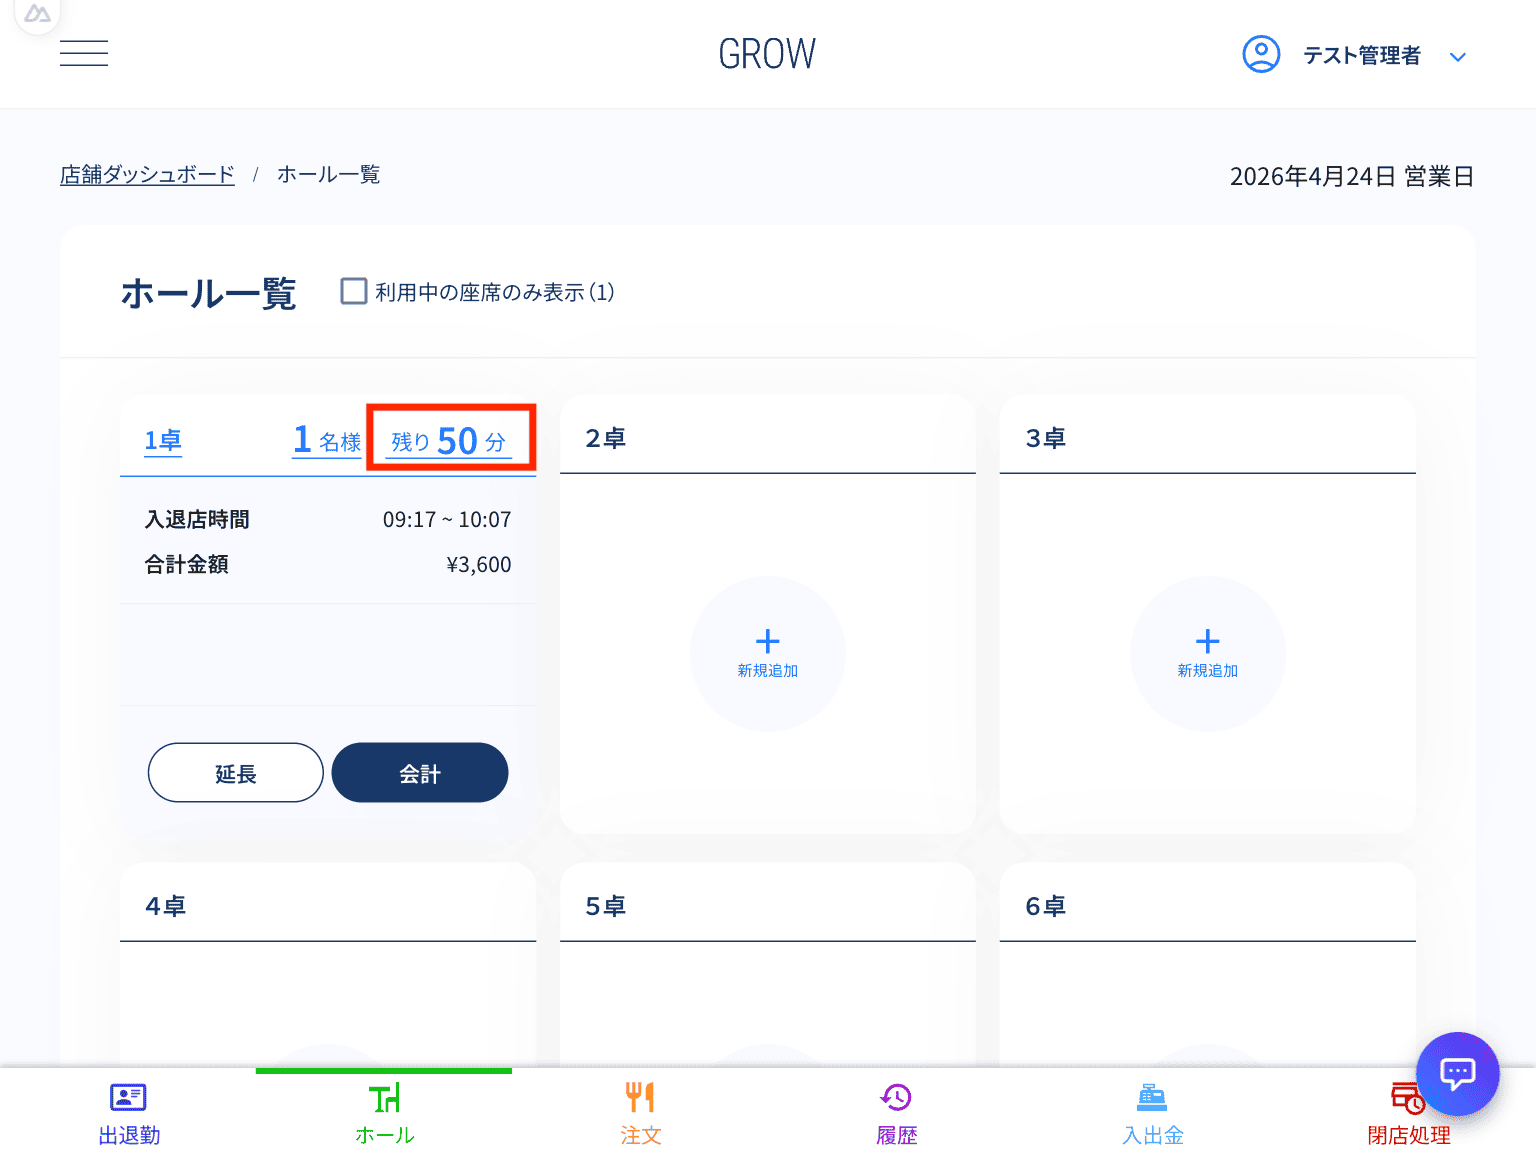Switch to the 履歴 tab
Image resolution: width=1536 pixels, height=1152 pixels.
click(896, 1113)
